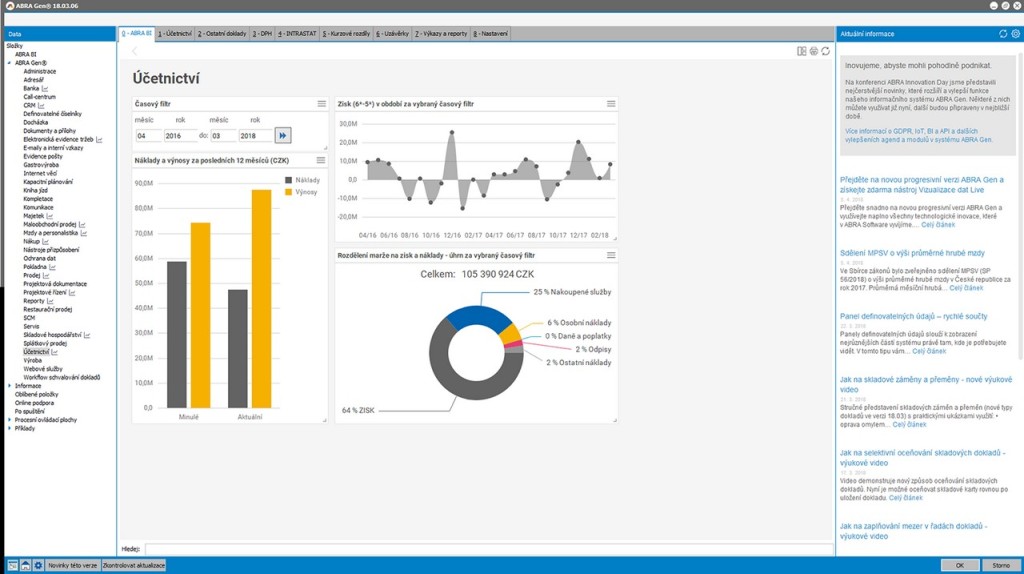
Task: Click the starting month field containing 04
Action: (x=148, y=135)
